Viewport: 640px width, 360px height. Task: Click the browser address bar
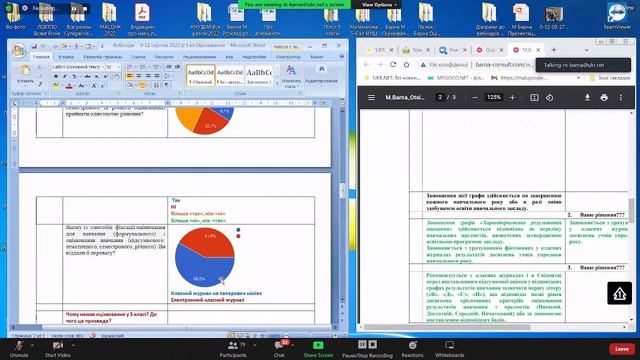478,64
